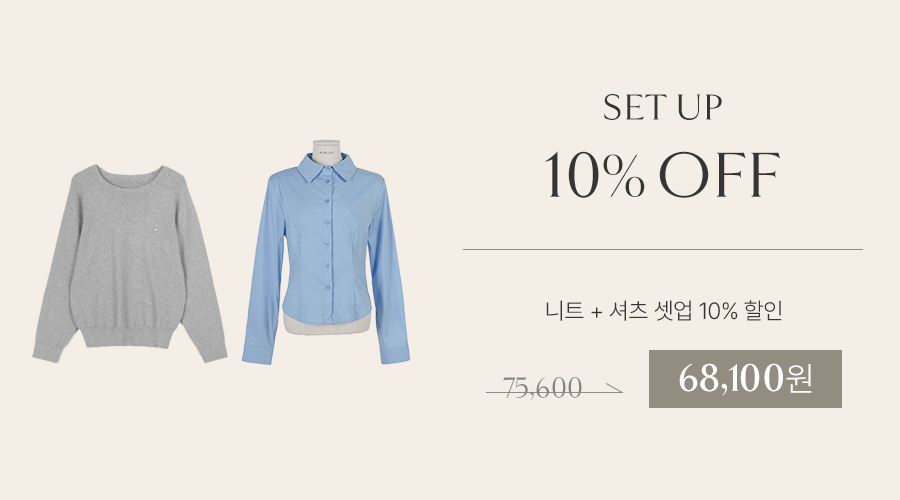
Task: Click the SET UP heading
Action: pos(662,107)
